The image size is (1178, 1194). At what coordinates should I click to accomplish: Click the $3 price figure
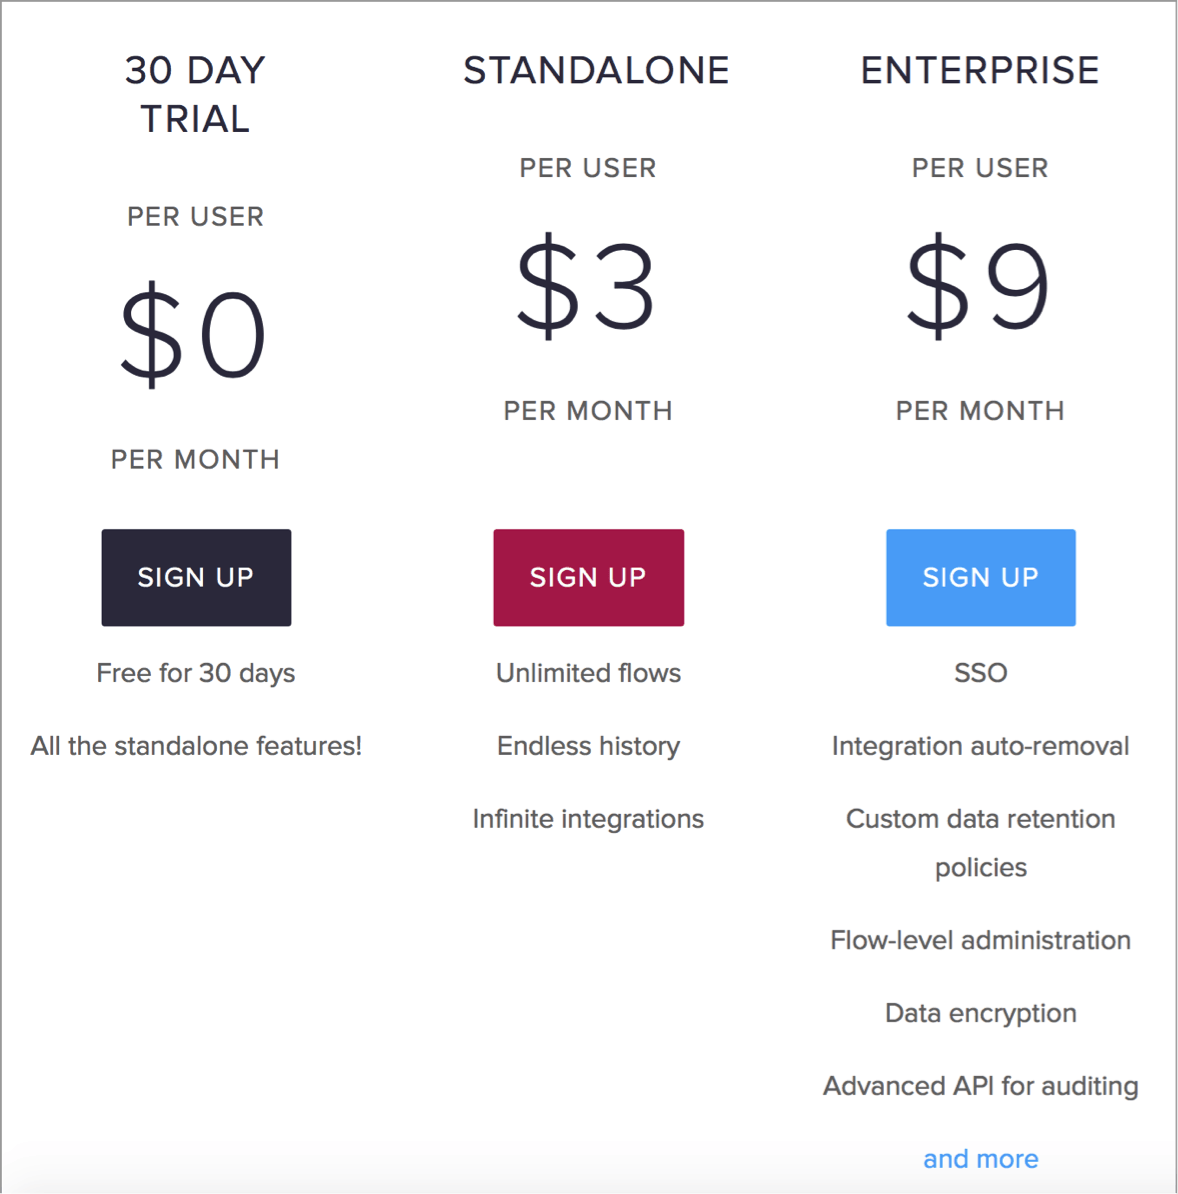585,286
